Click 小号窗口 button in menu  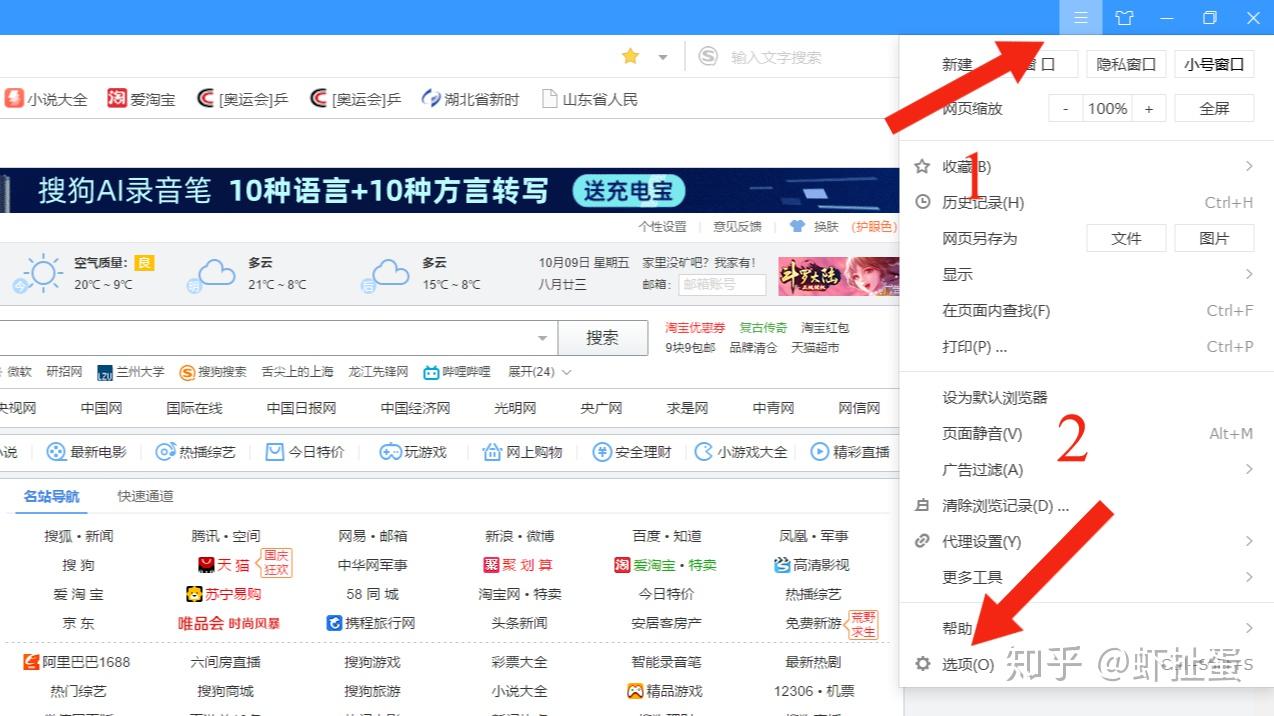[1214, 64]
